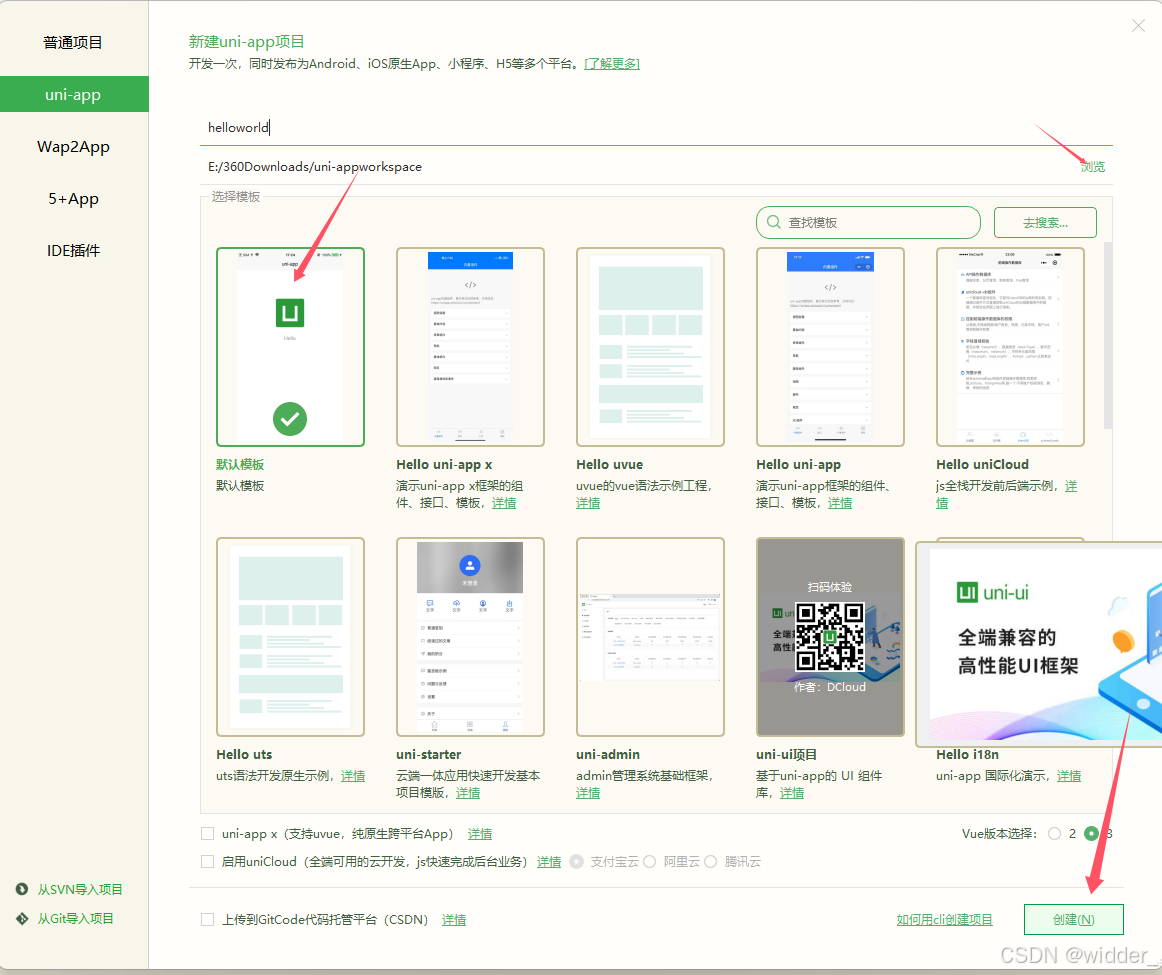Click the project path field E:/360Downloads
1162x975 pixels.
click(x=637, y=167)
